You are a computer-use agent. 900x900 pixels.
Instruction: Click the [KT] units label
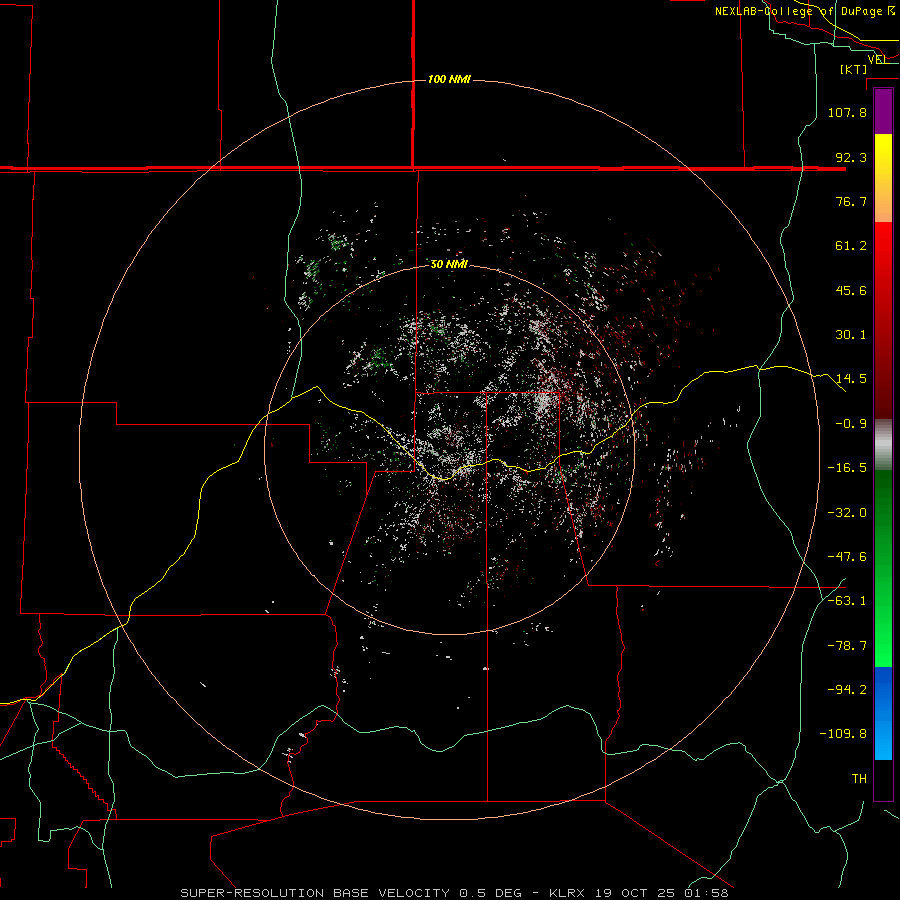coord(854,69)
